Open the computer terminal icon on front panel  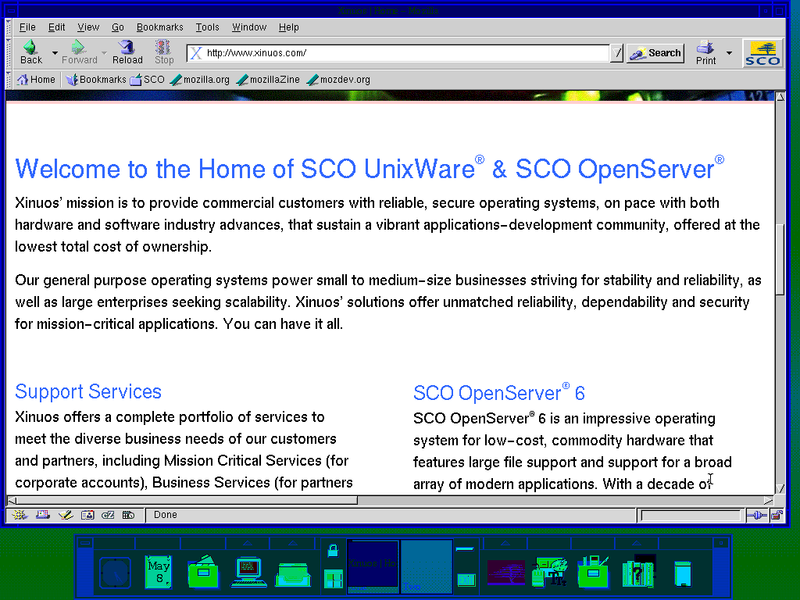248,572
